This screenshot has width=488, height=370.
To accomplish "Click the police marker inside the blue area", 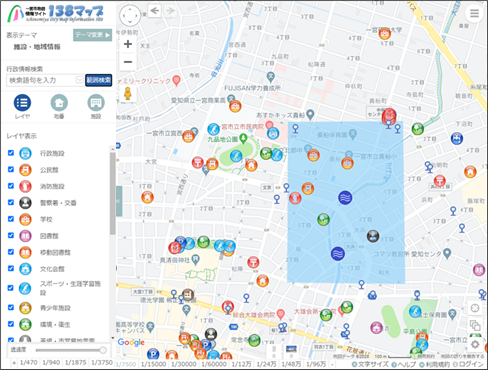I will [x=373, y=236].
